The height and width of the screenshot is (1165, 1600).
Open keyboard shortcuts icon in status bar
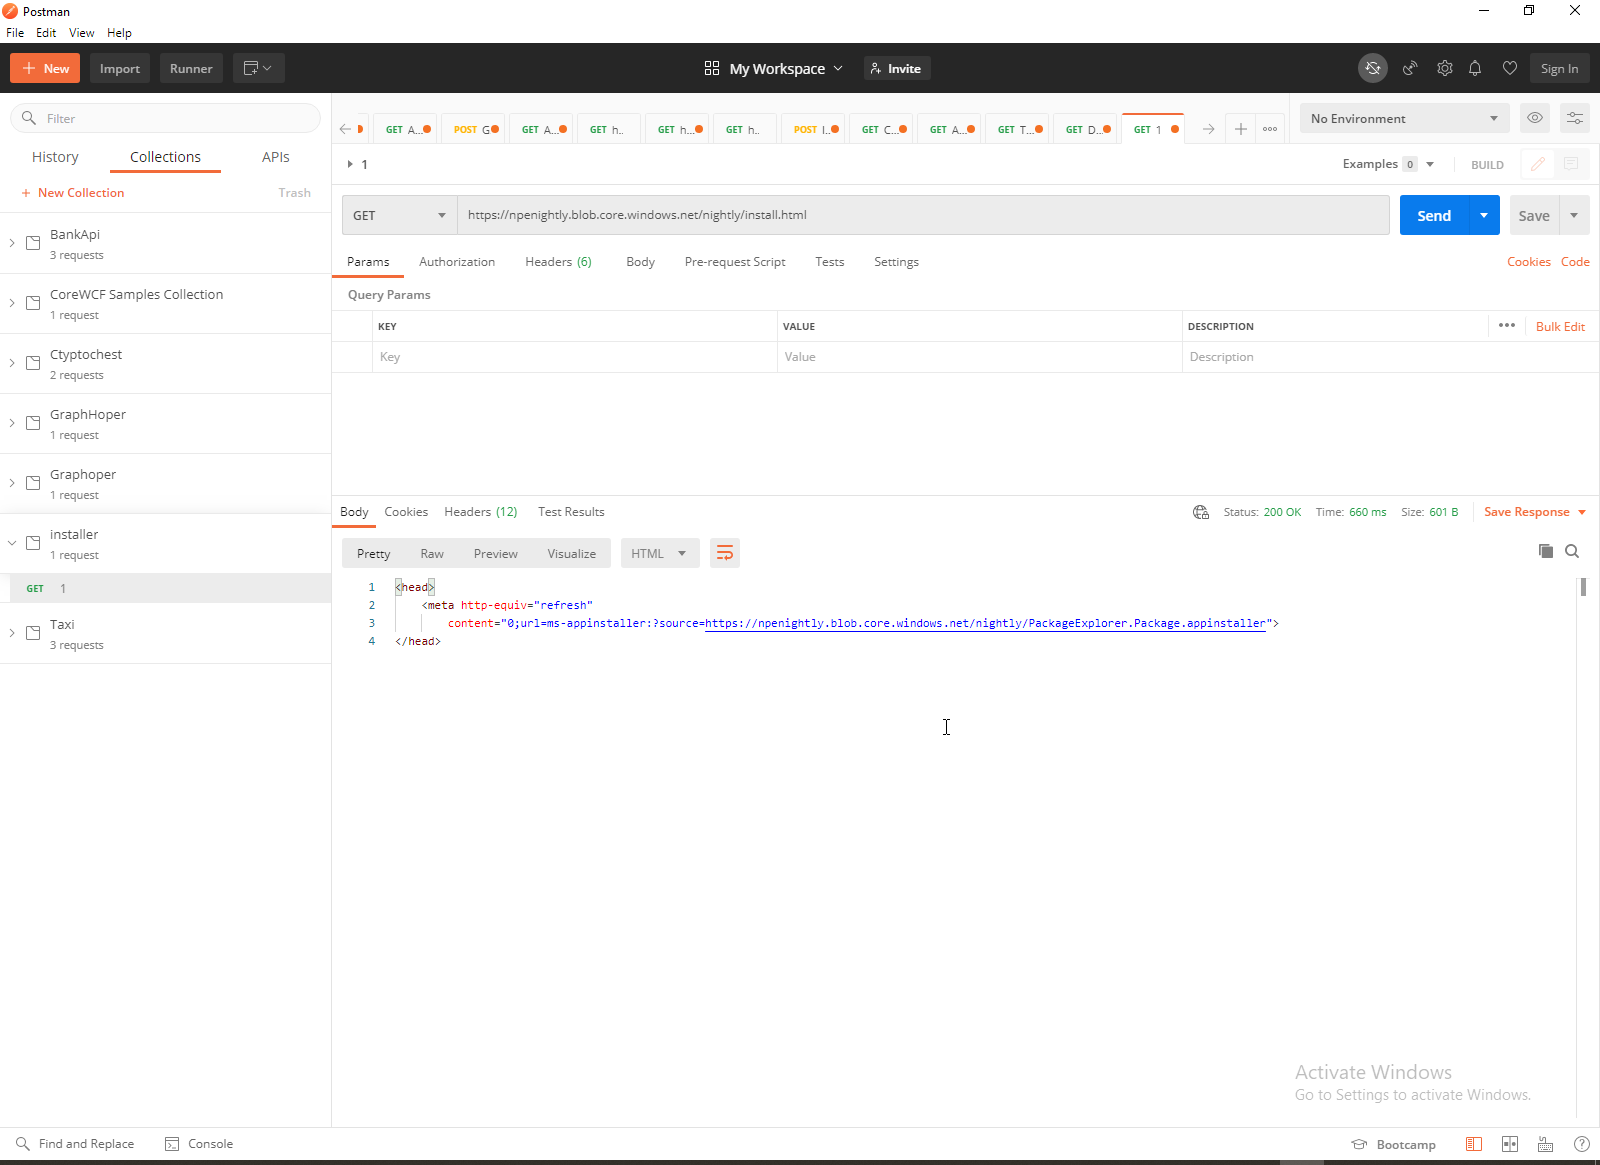[x=1546, y=1144]
